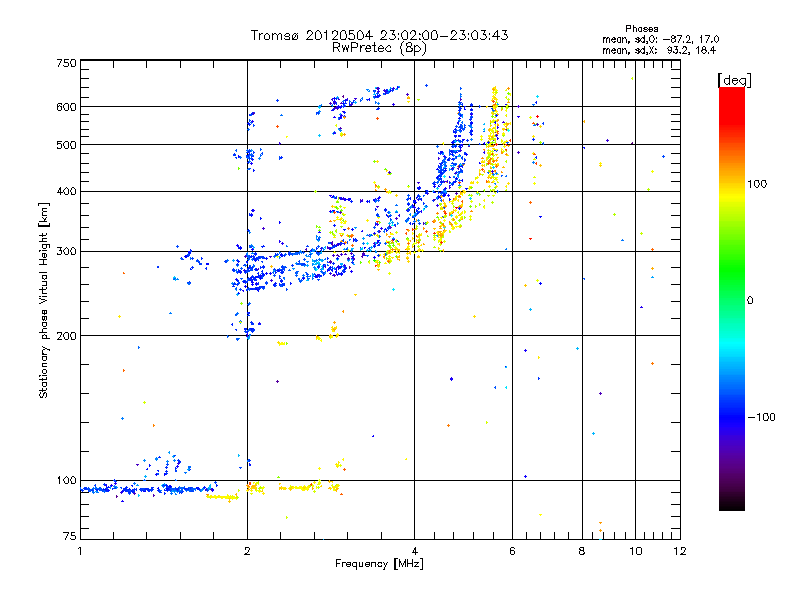Click the y-axis tick label "400"
The image size is (800, 600).
[66, 192]
